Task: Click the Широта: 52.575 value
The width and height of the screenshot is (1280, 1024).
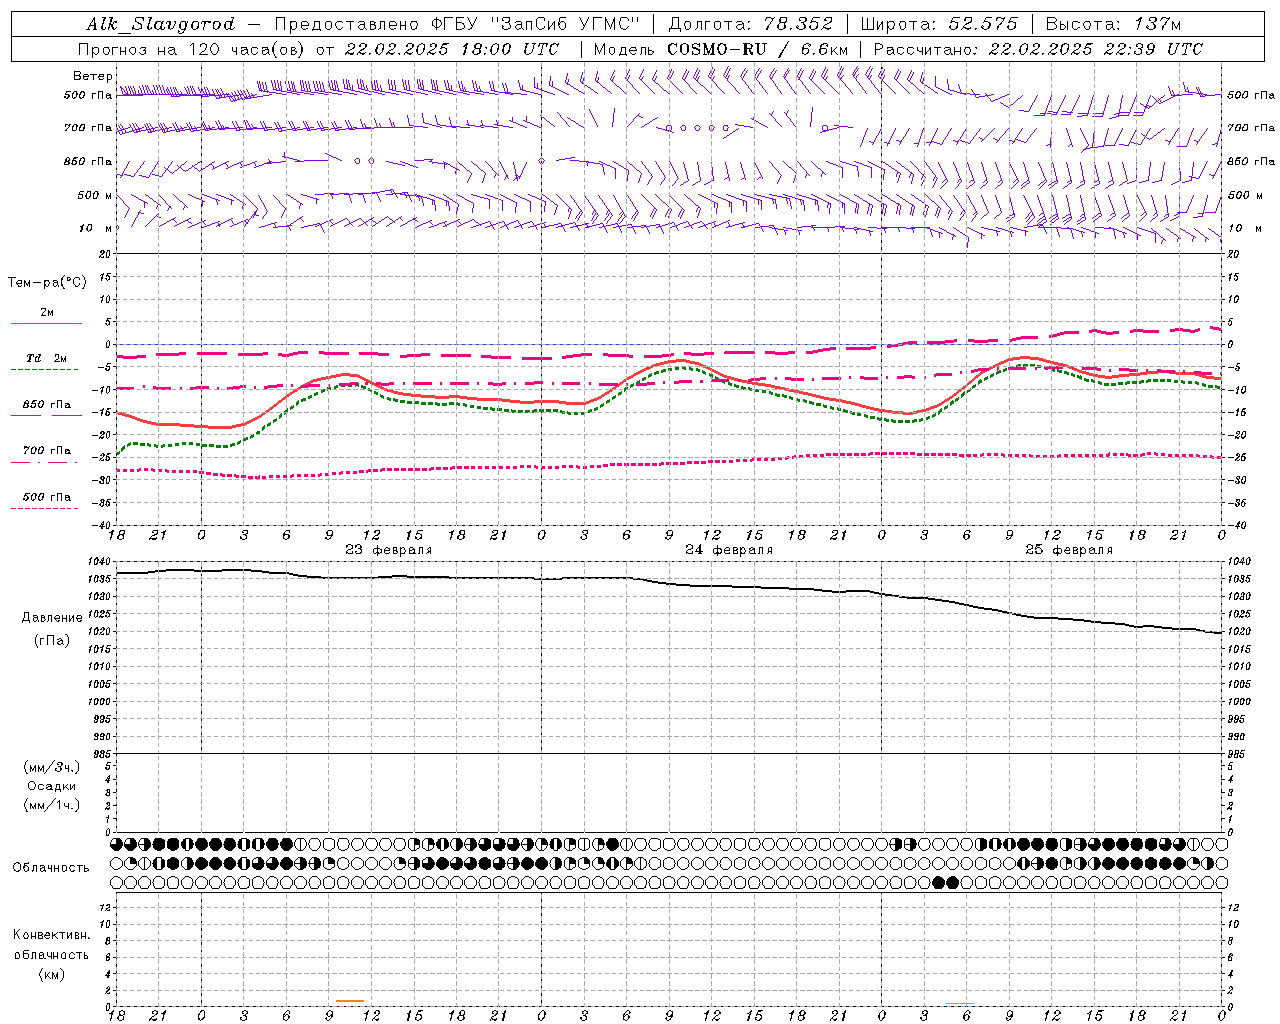Action: (x=939, y=24)
